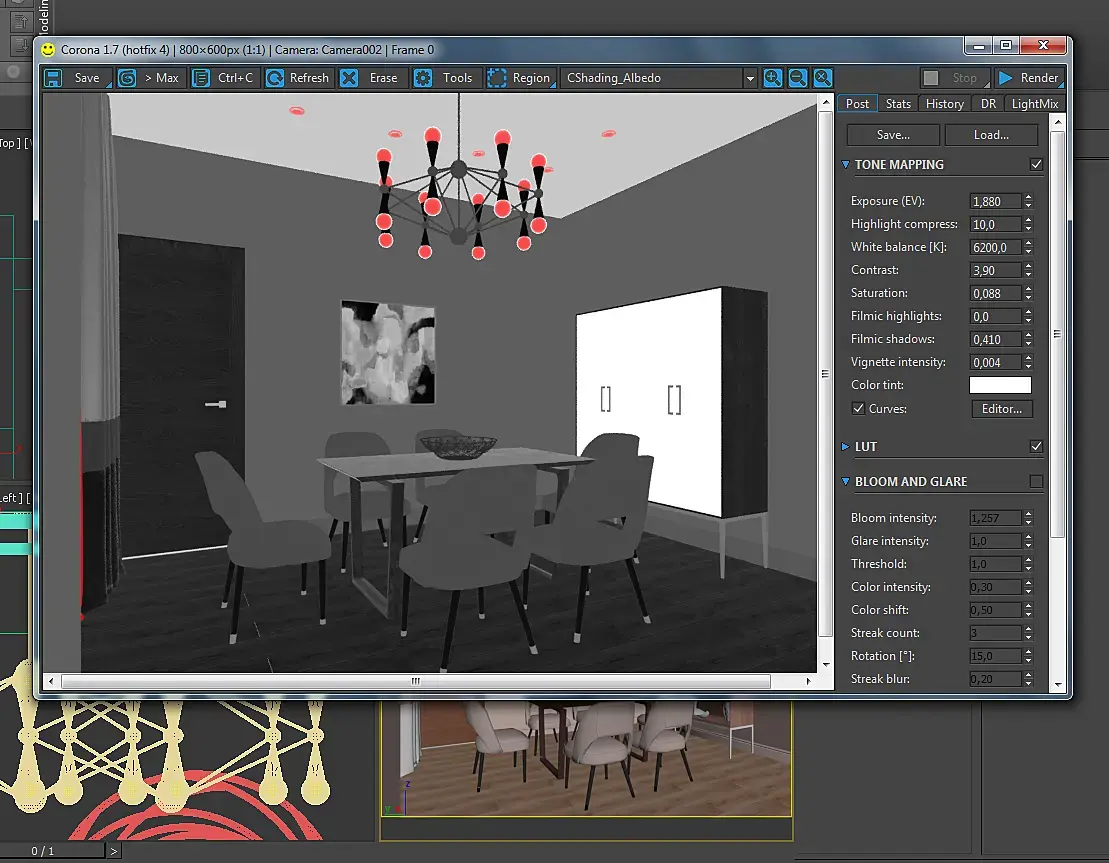The image size is (1109, 863).
Task: Click the Filmic shadows value field
Action: tap(995, 340)
